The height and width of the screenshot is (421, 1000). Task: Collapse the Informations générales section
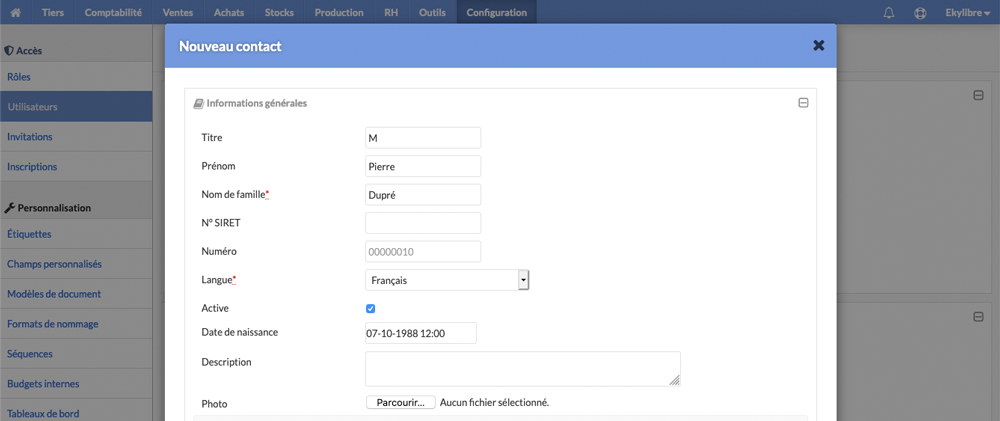804,103
